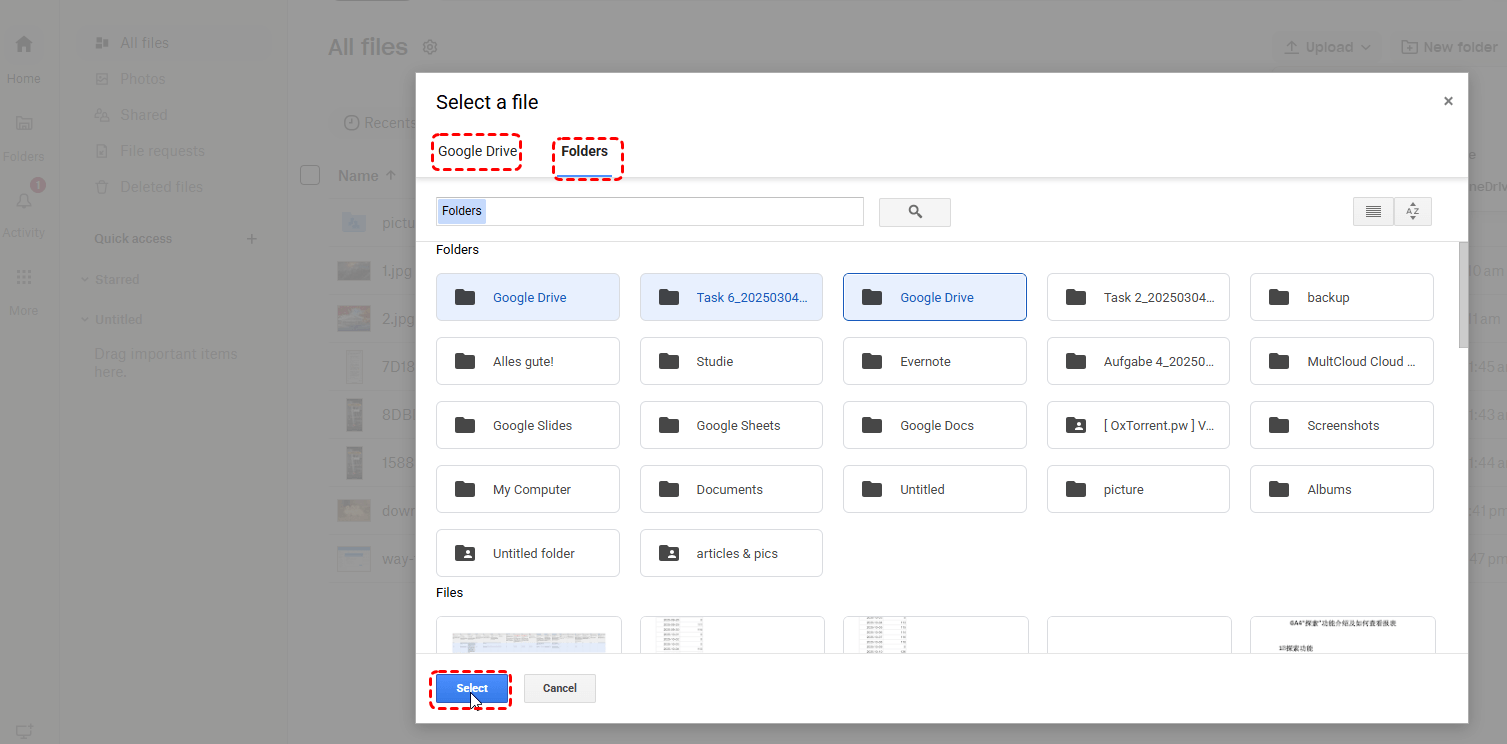Select the Folders tab
Viewport: 1507px width, 744px height.
(x=584, y=152)
